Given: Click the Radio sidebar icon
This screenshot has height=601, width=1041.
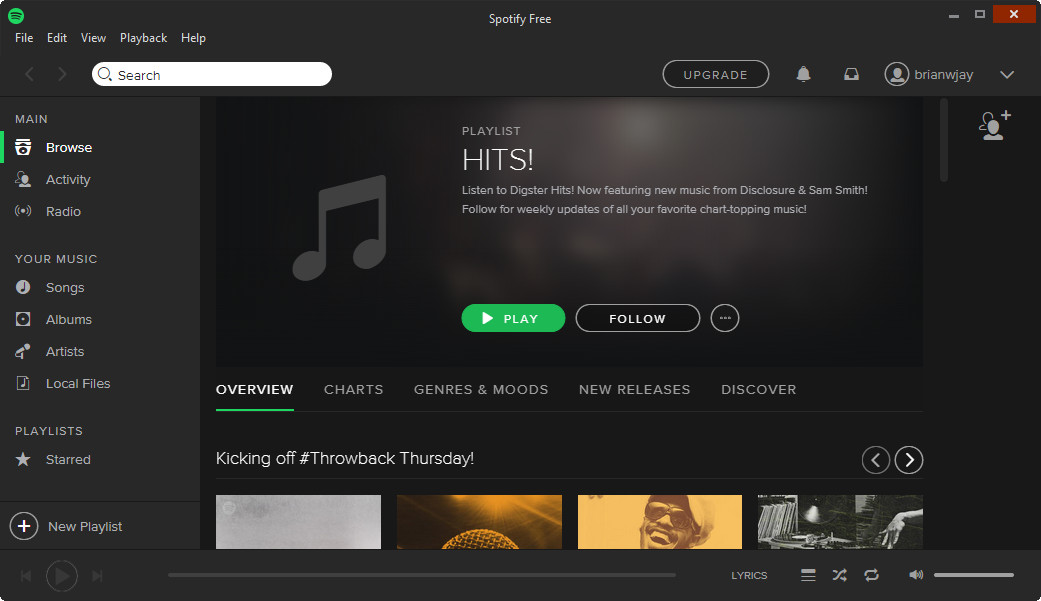Looking at the screenshot, I should pyautogui.click(x=23, y=211).
